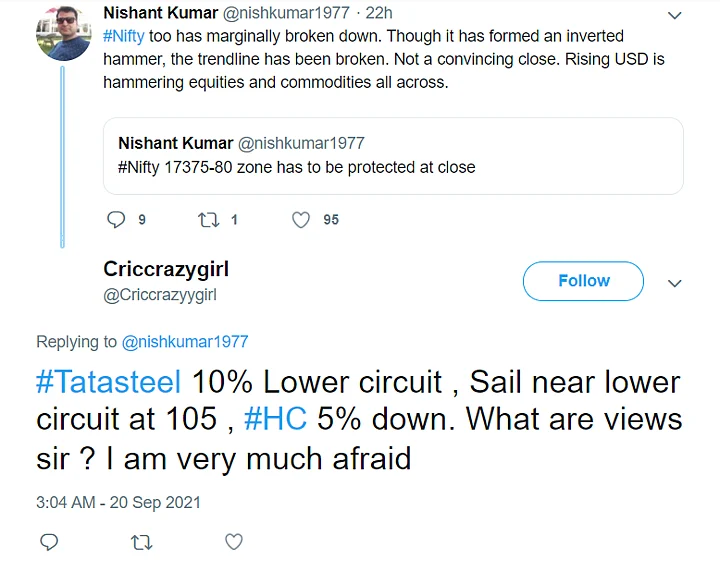Retweet Nishant Kumar's Nifty tweet
720x571 pixels.
pos(208,220)
